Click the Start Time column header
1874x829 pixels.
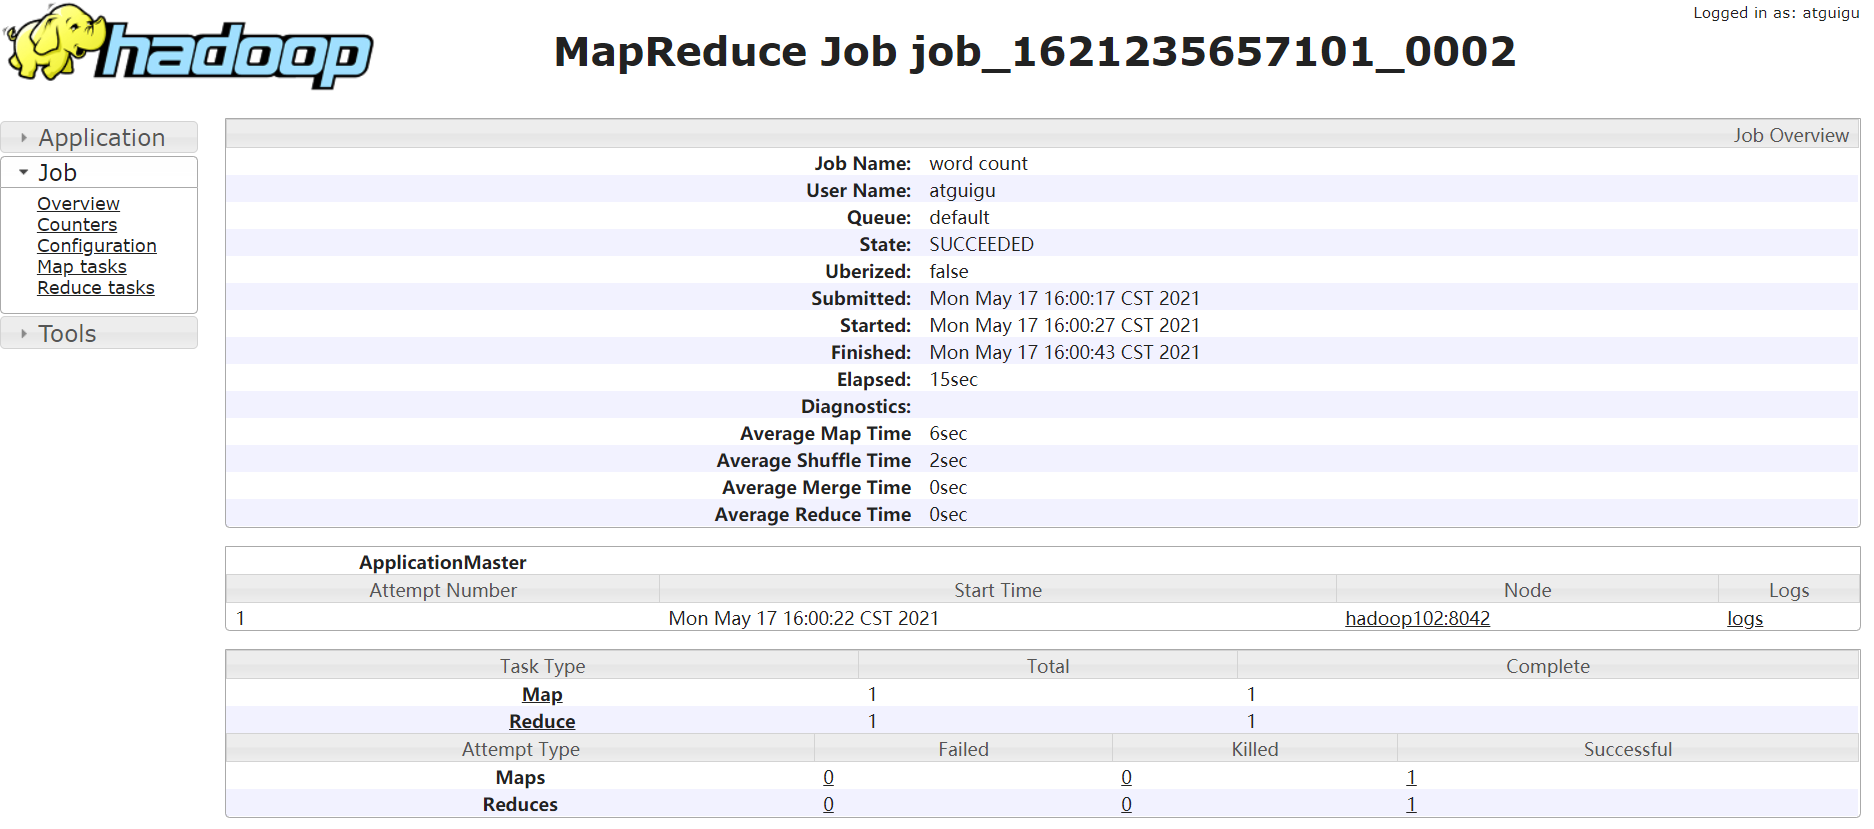pos(998,590)
